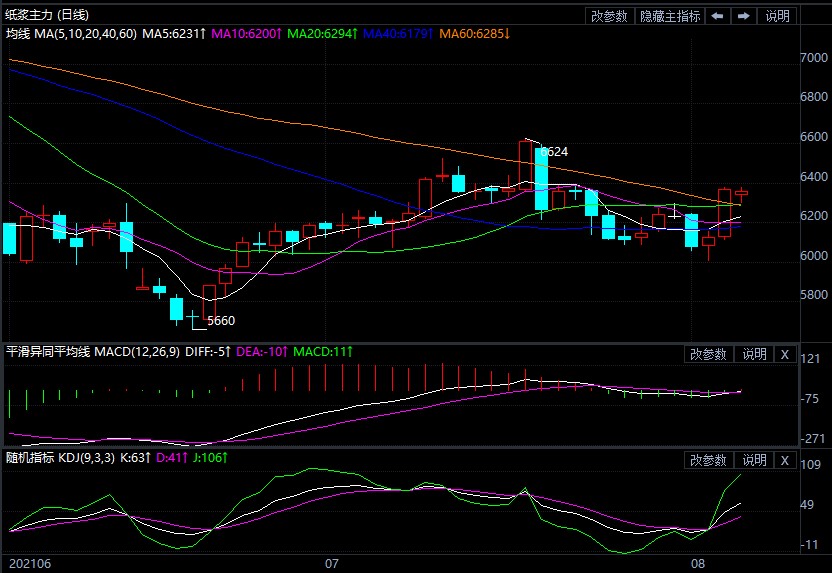Click the tall cyan candle below 6624
Viewport: 832px width, 573px height.
click(x=541, y=180)
